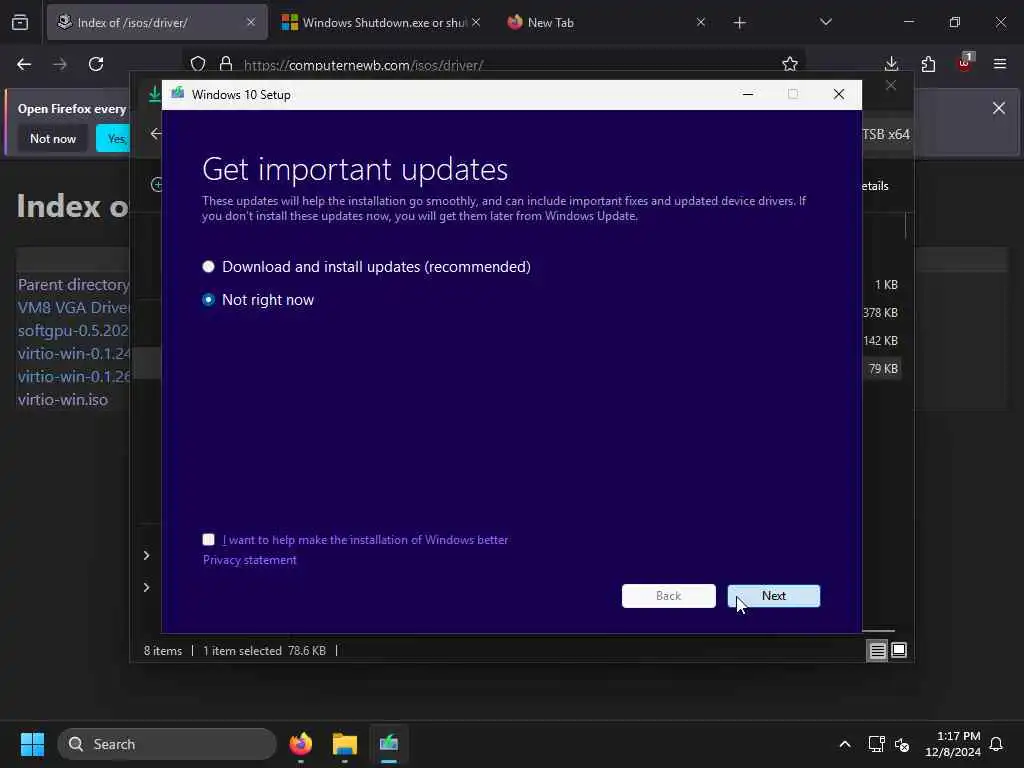The height and width of the screenshot is (768, 1024).
Task: Open the clock and date flyout
Action: point(952,744)
